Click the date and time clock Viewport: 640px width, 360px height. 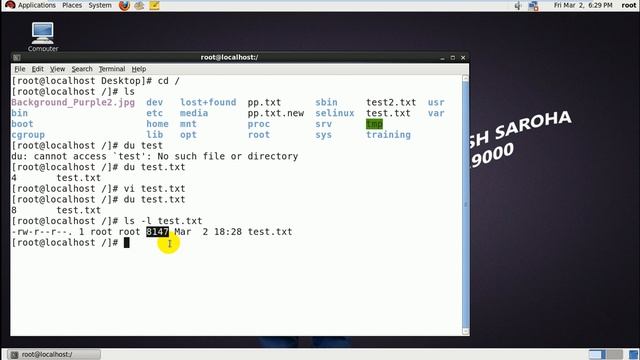[583, 5]
